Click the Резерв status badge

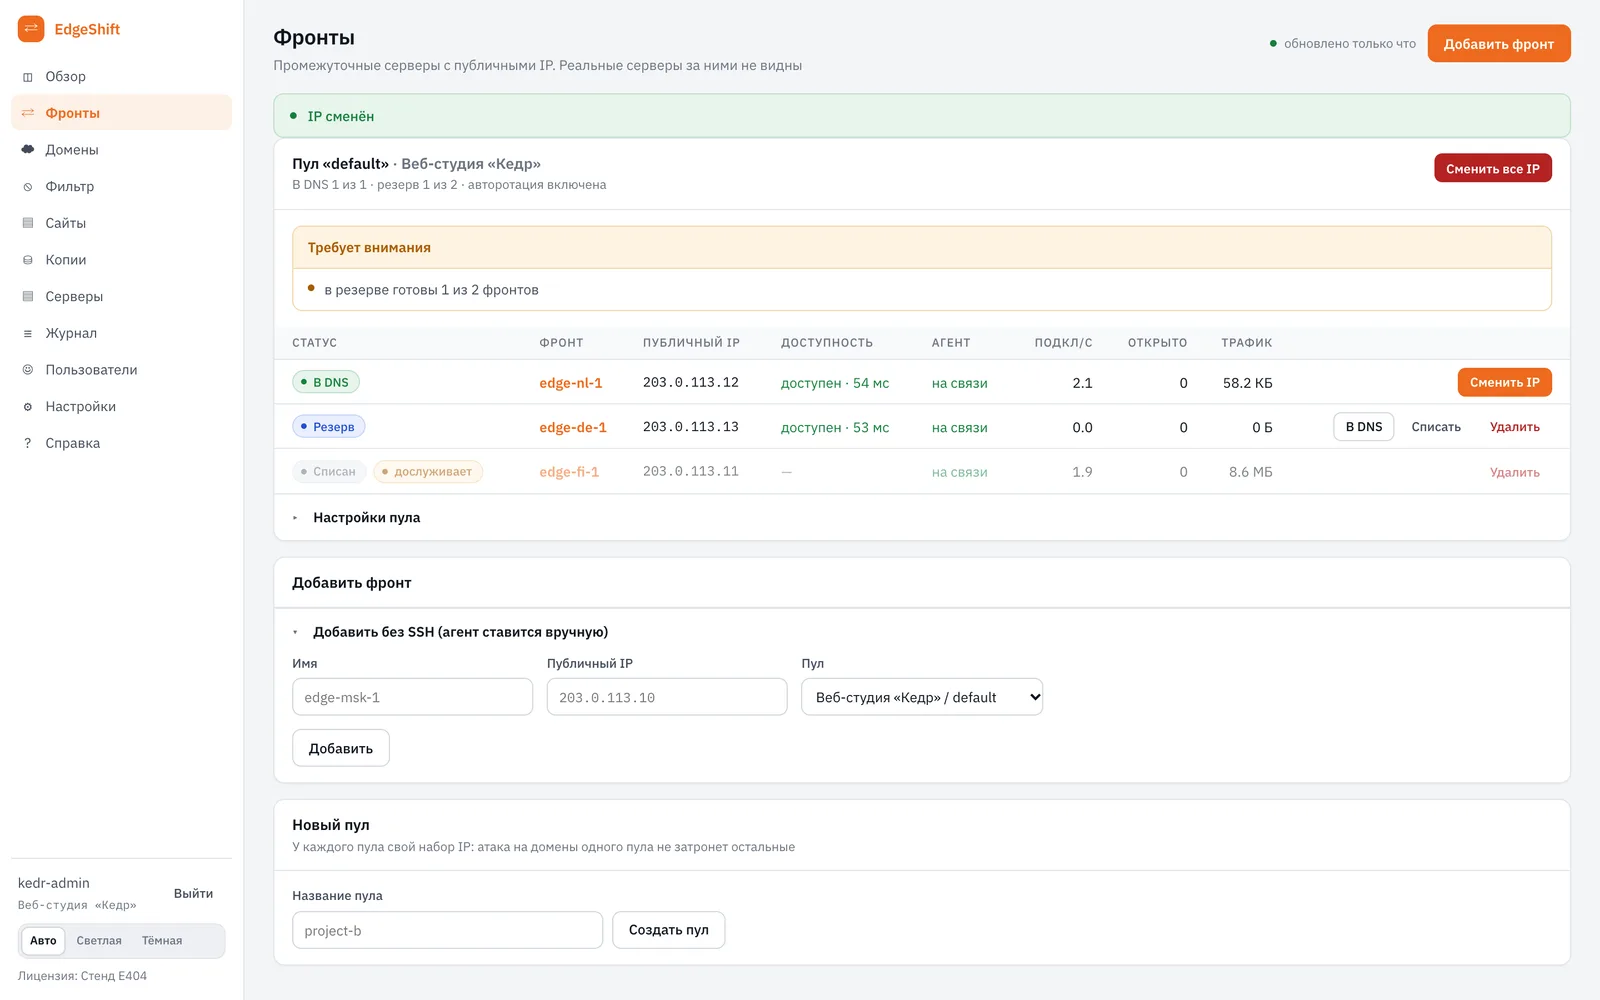[x=329, y=427]
